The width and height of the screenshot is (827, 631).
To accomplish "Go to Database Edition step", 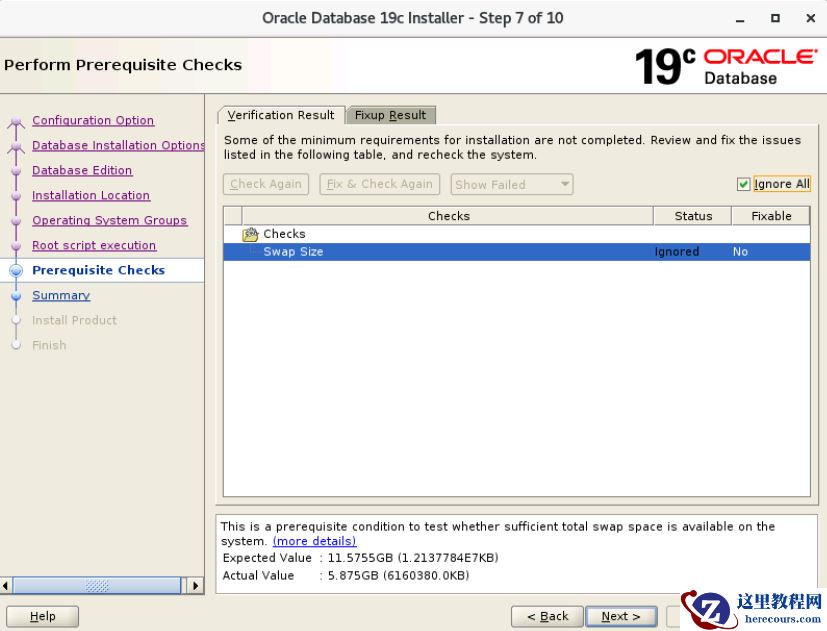I will pyautogui.click(x=82, y=170).
